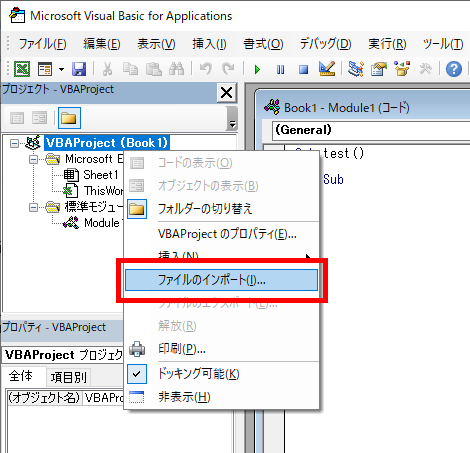Screen dimensions: 470x453
Task: Select VBAProject (Book1) in project tree
Action: (x=107, y=143)
